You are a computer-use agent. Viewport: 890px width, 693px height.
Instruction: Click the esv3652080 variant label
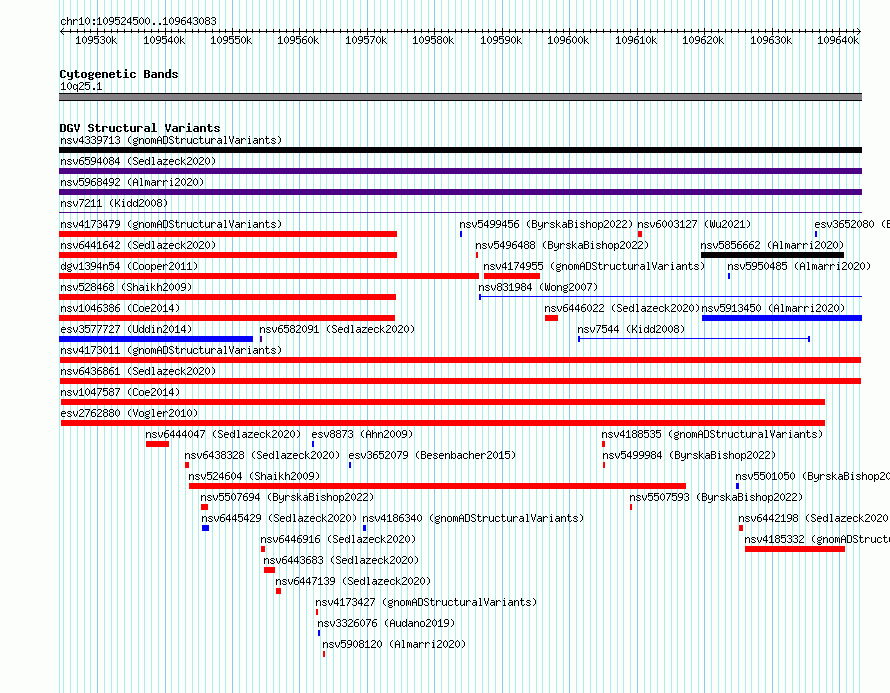[x=852, y=224]
